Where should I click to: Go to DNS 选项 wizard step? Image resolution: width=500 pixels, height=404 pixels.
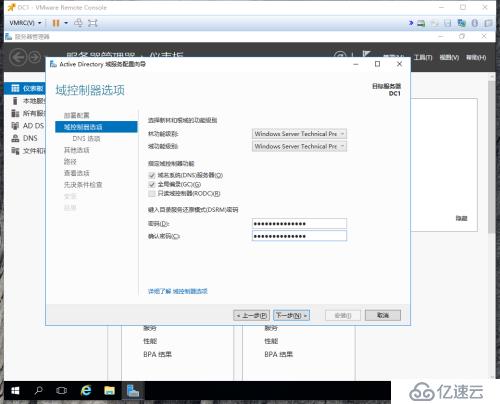tap(86, 138)
